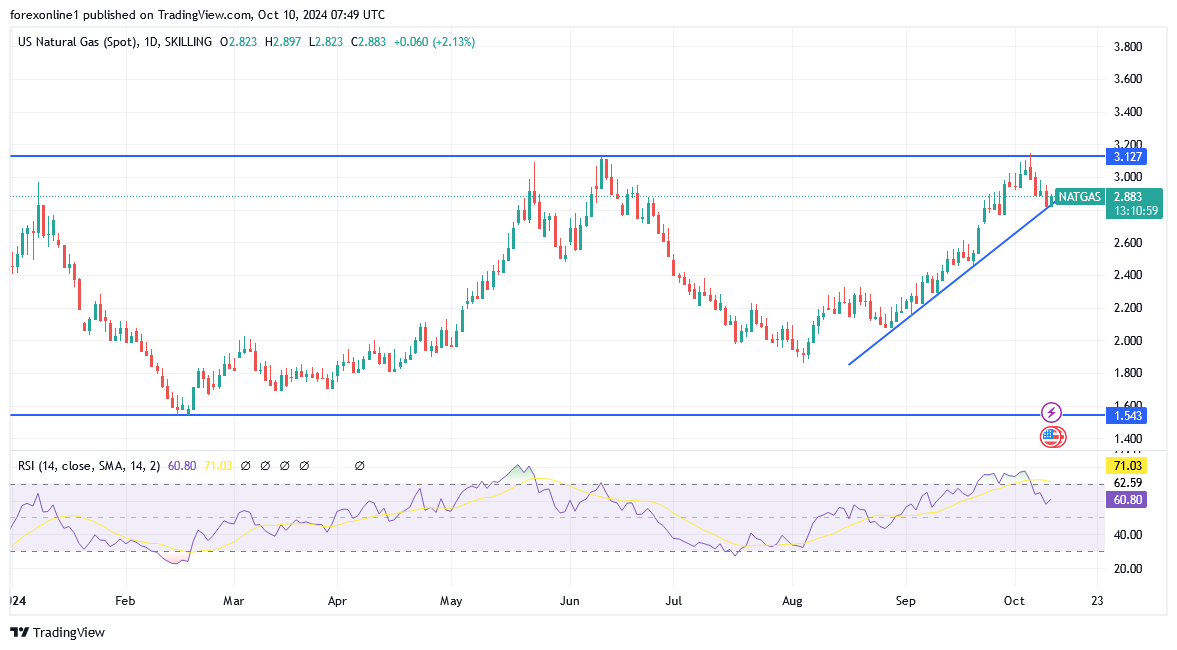Click the RSI (14, close, SMA, 14, 2) legend
The width and height of the screenshot is (1177, 650).
coord(89,466)
